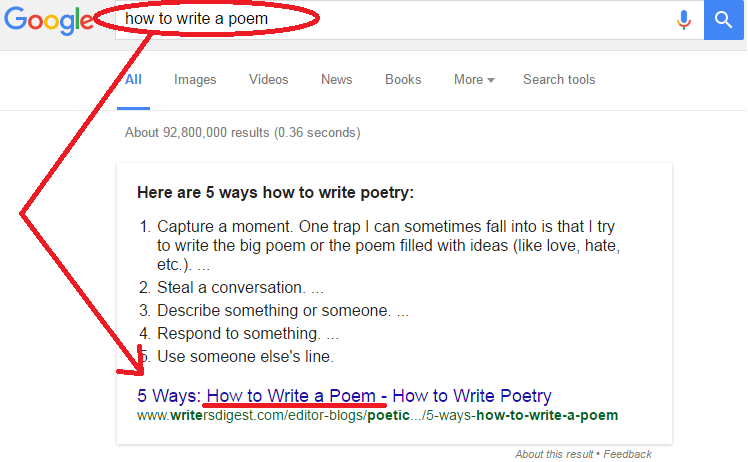Click the writersdigest.com green URL
Screen dimensions: 748x462
377,415
